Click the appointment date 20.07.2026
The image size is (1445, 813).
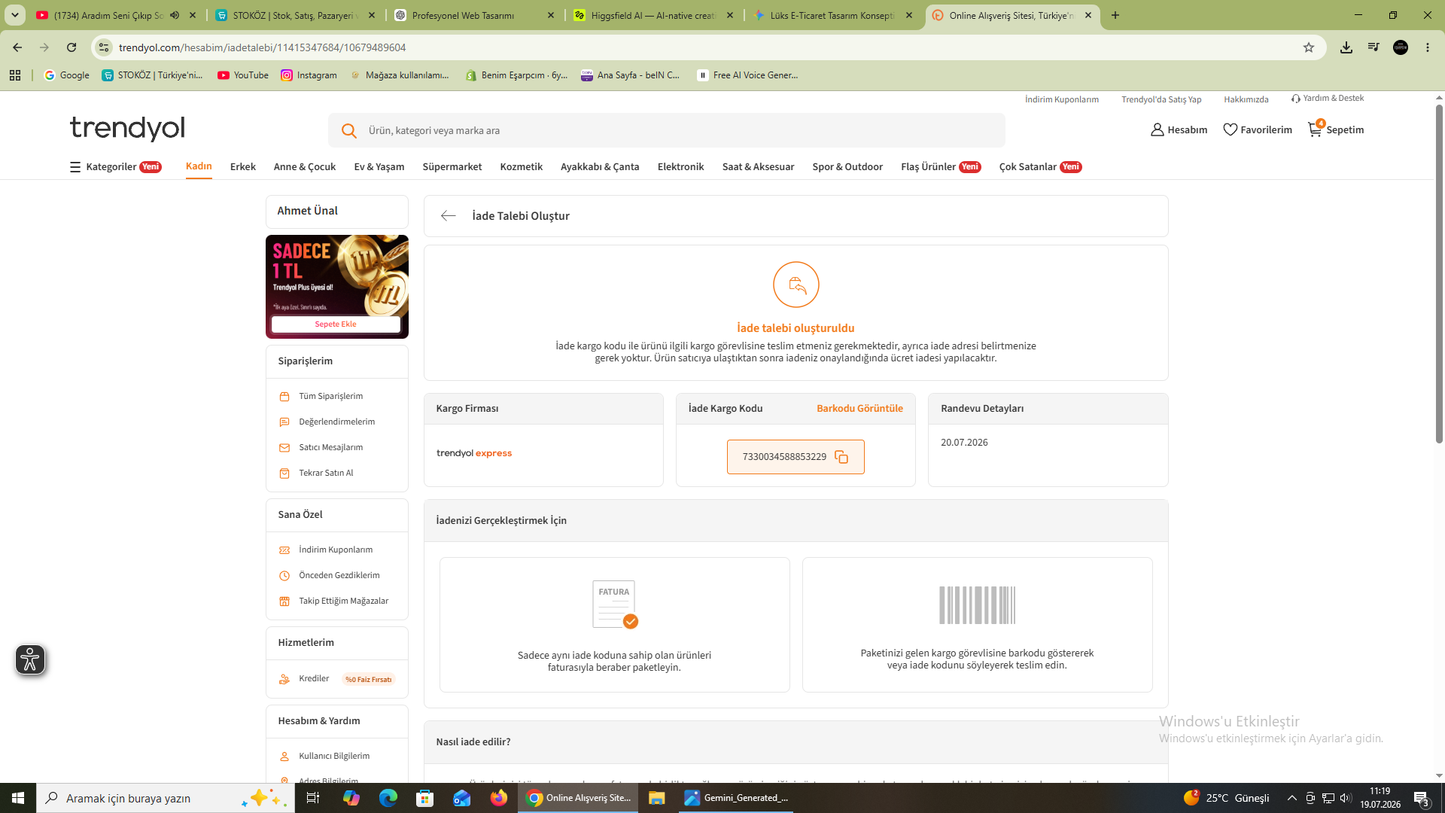[x=964, y=442]
